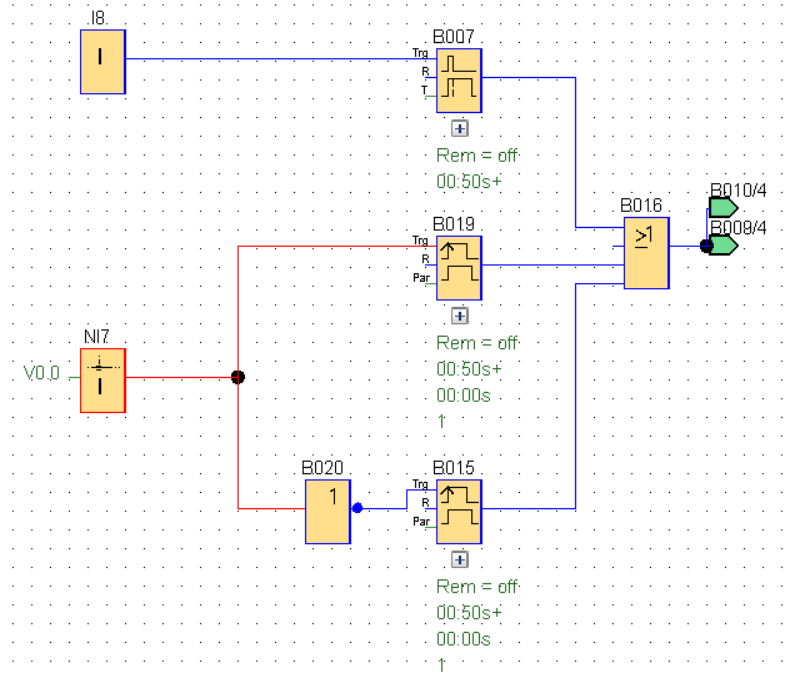
Task: Click 'Rem = off' under B019
Action: point(477,343)
